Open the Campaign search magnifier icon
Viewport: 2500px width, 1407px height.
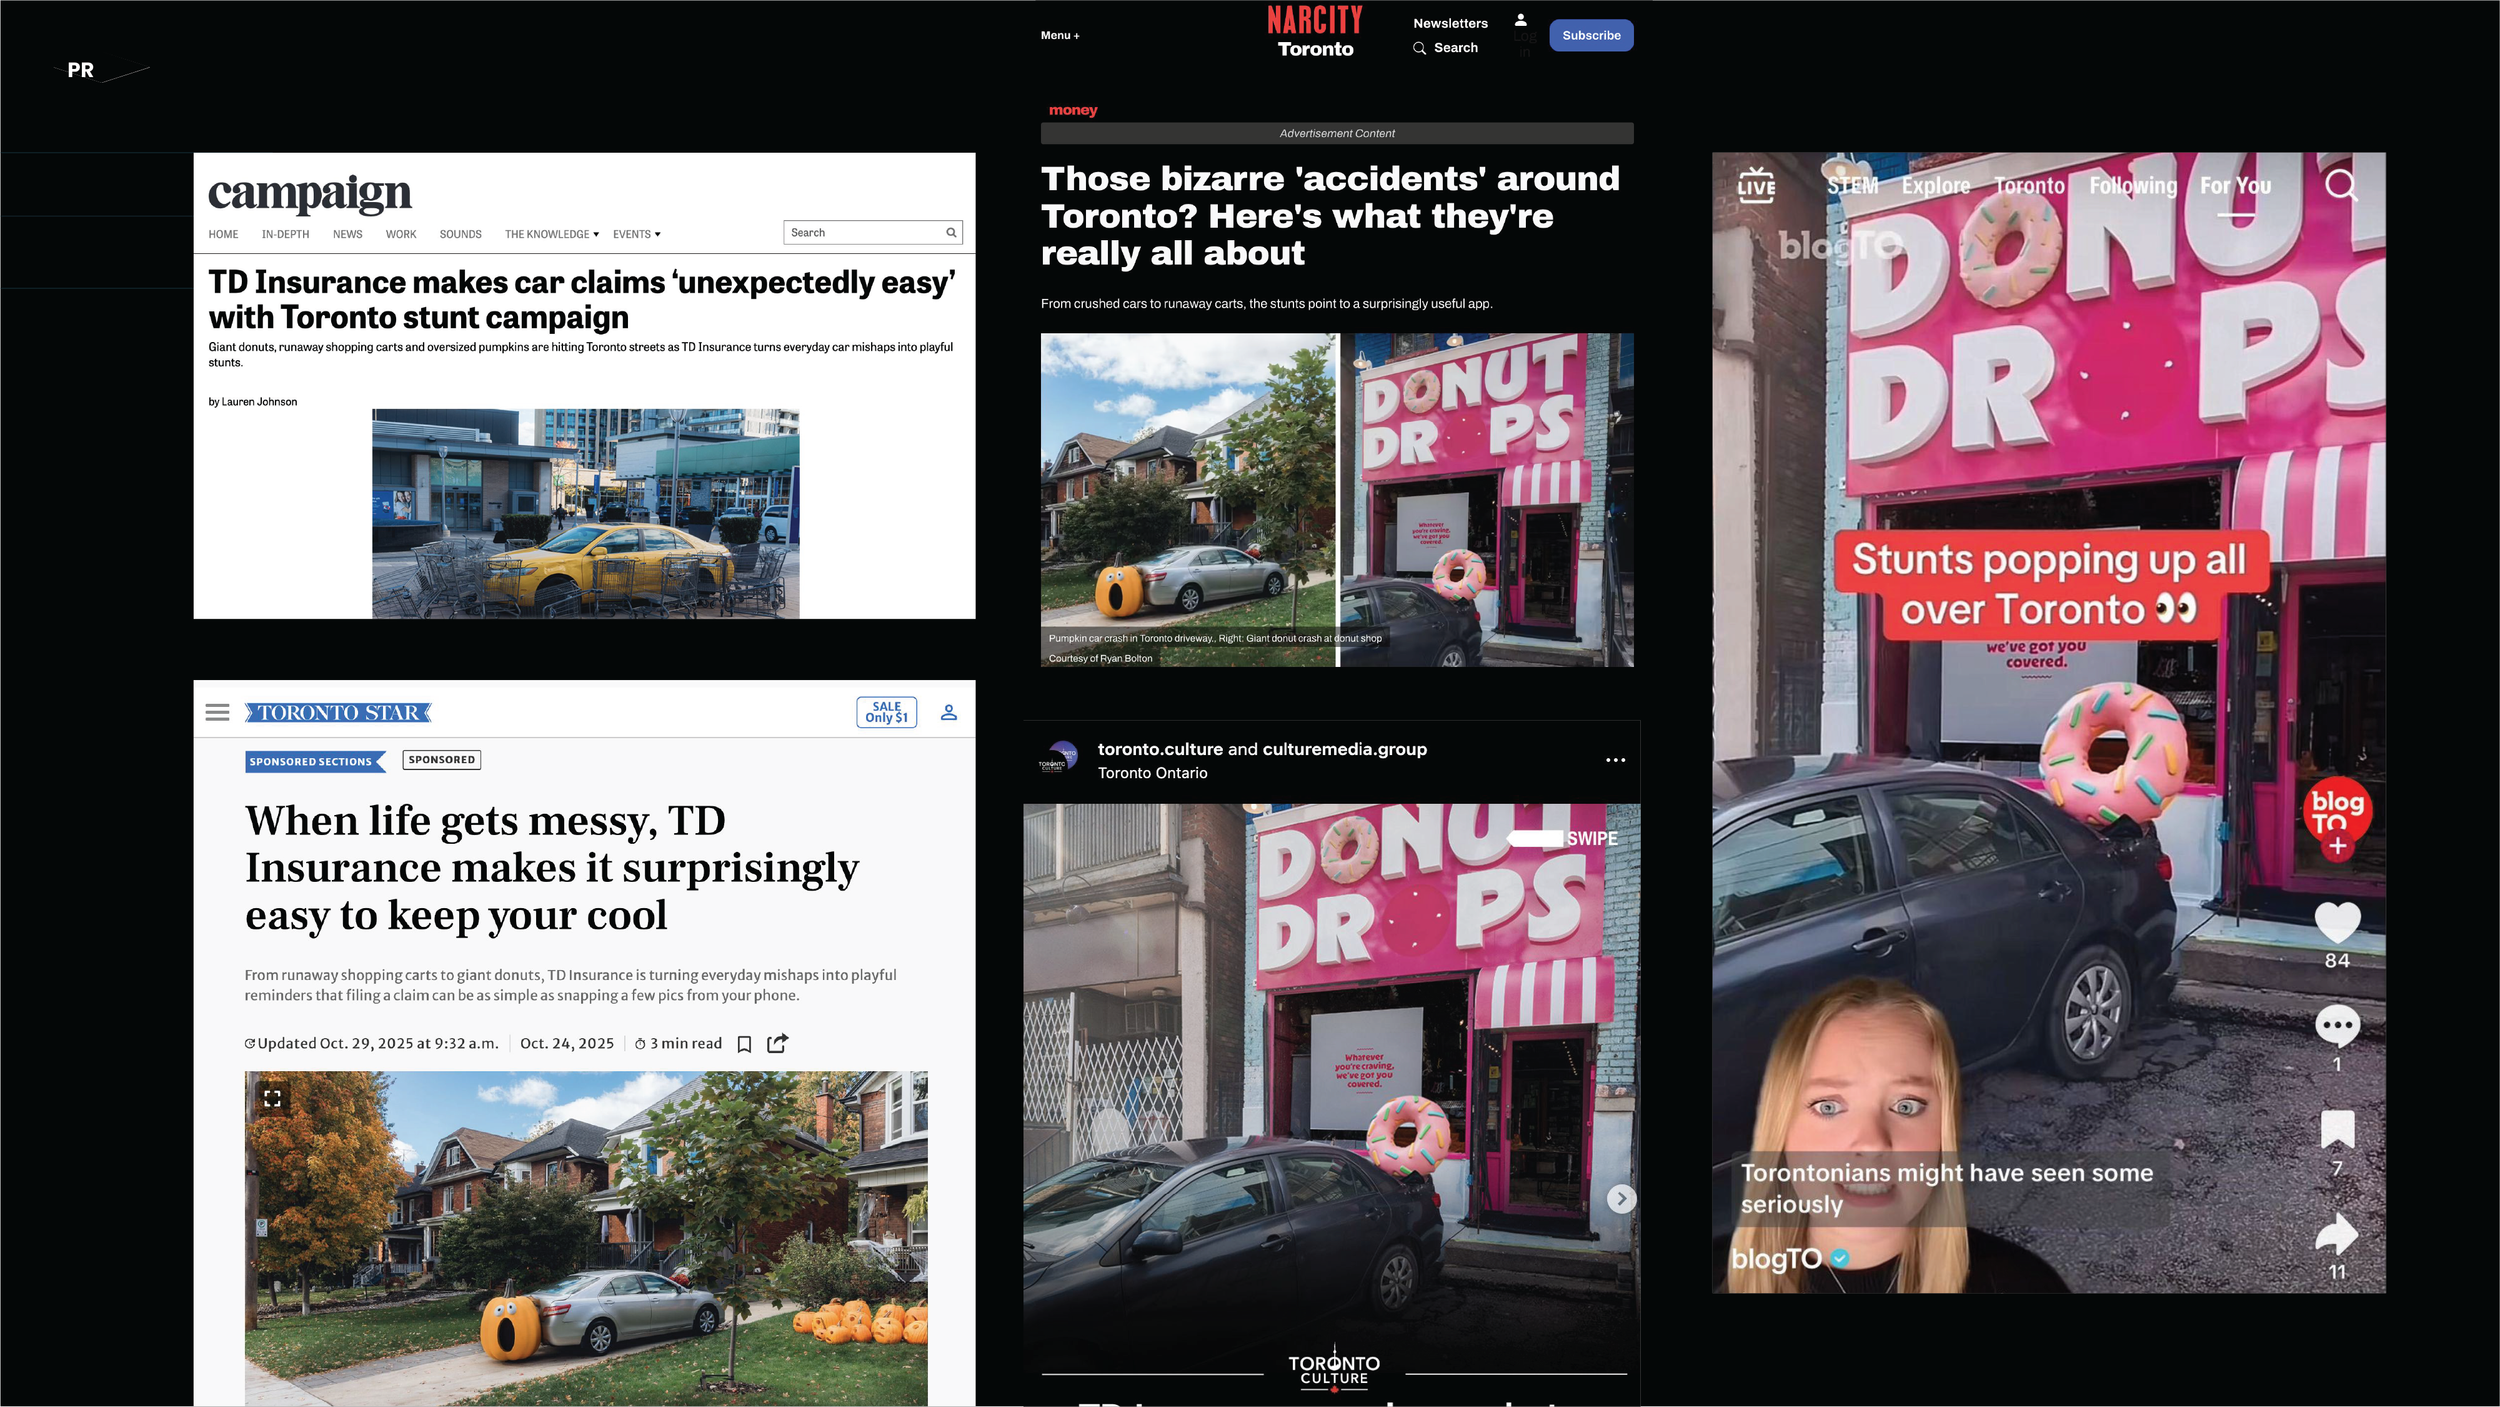951,233
